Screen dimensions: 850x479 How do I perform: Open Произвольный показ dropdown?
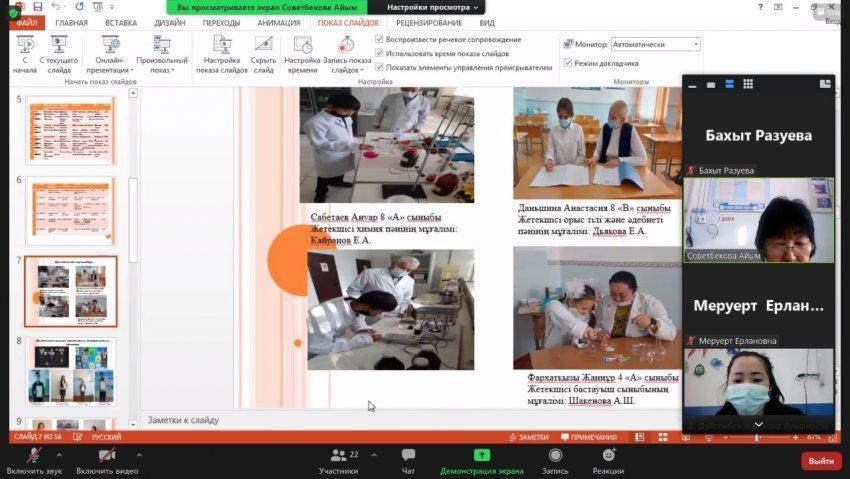coord(162,54)
